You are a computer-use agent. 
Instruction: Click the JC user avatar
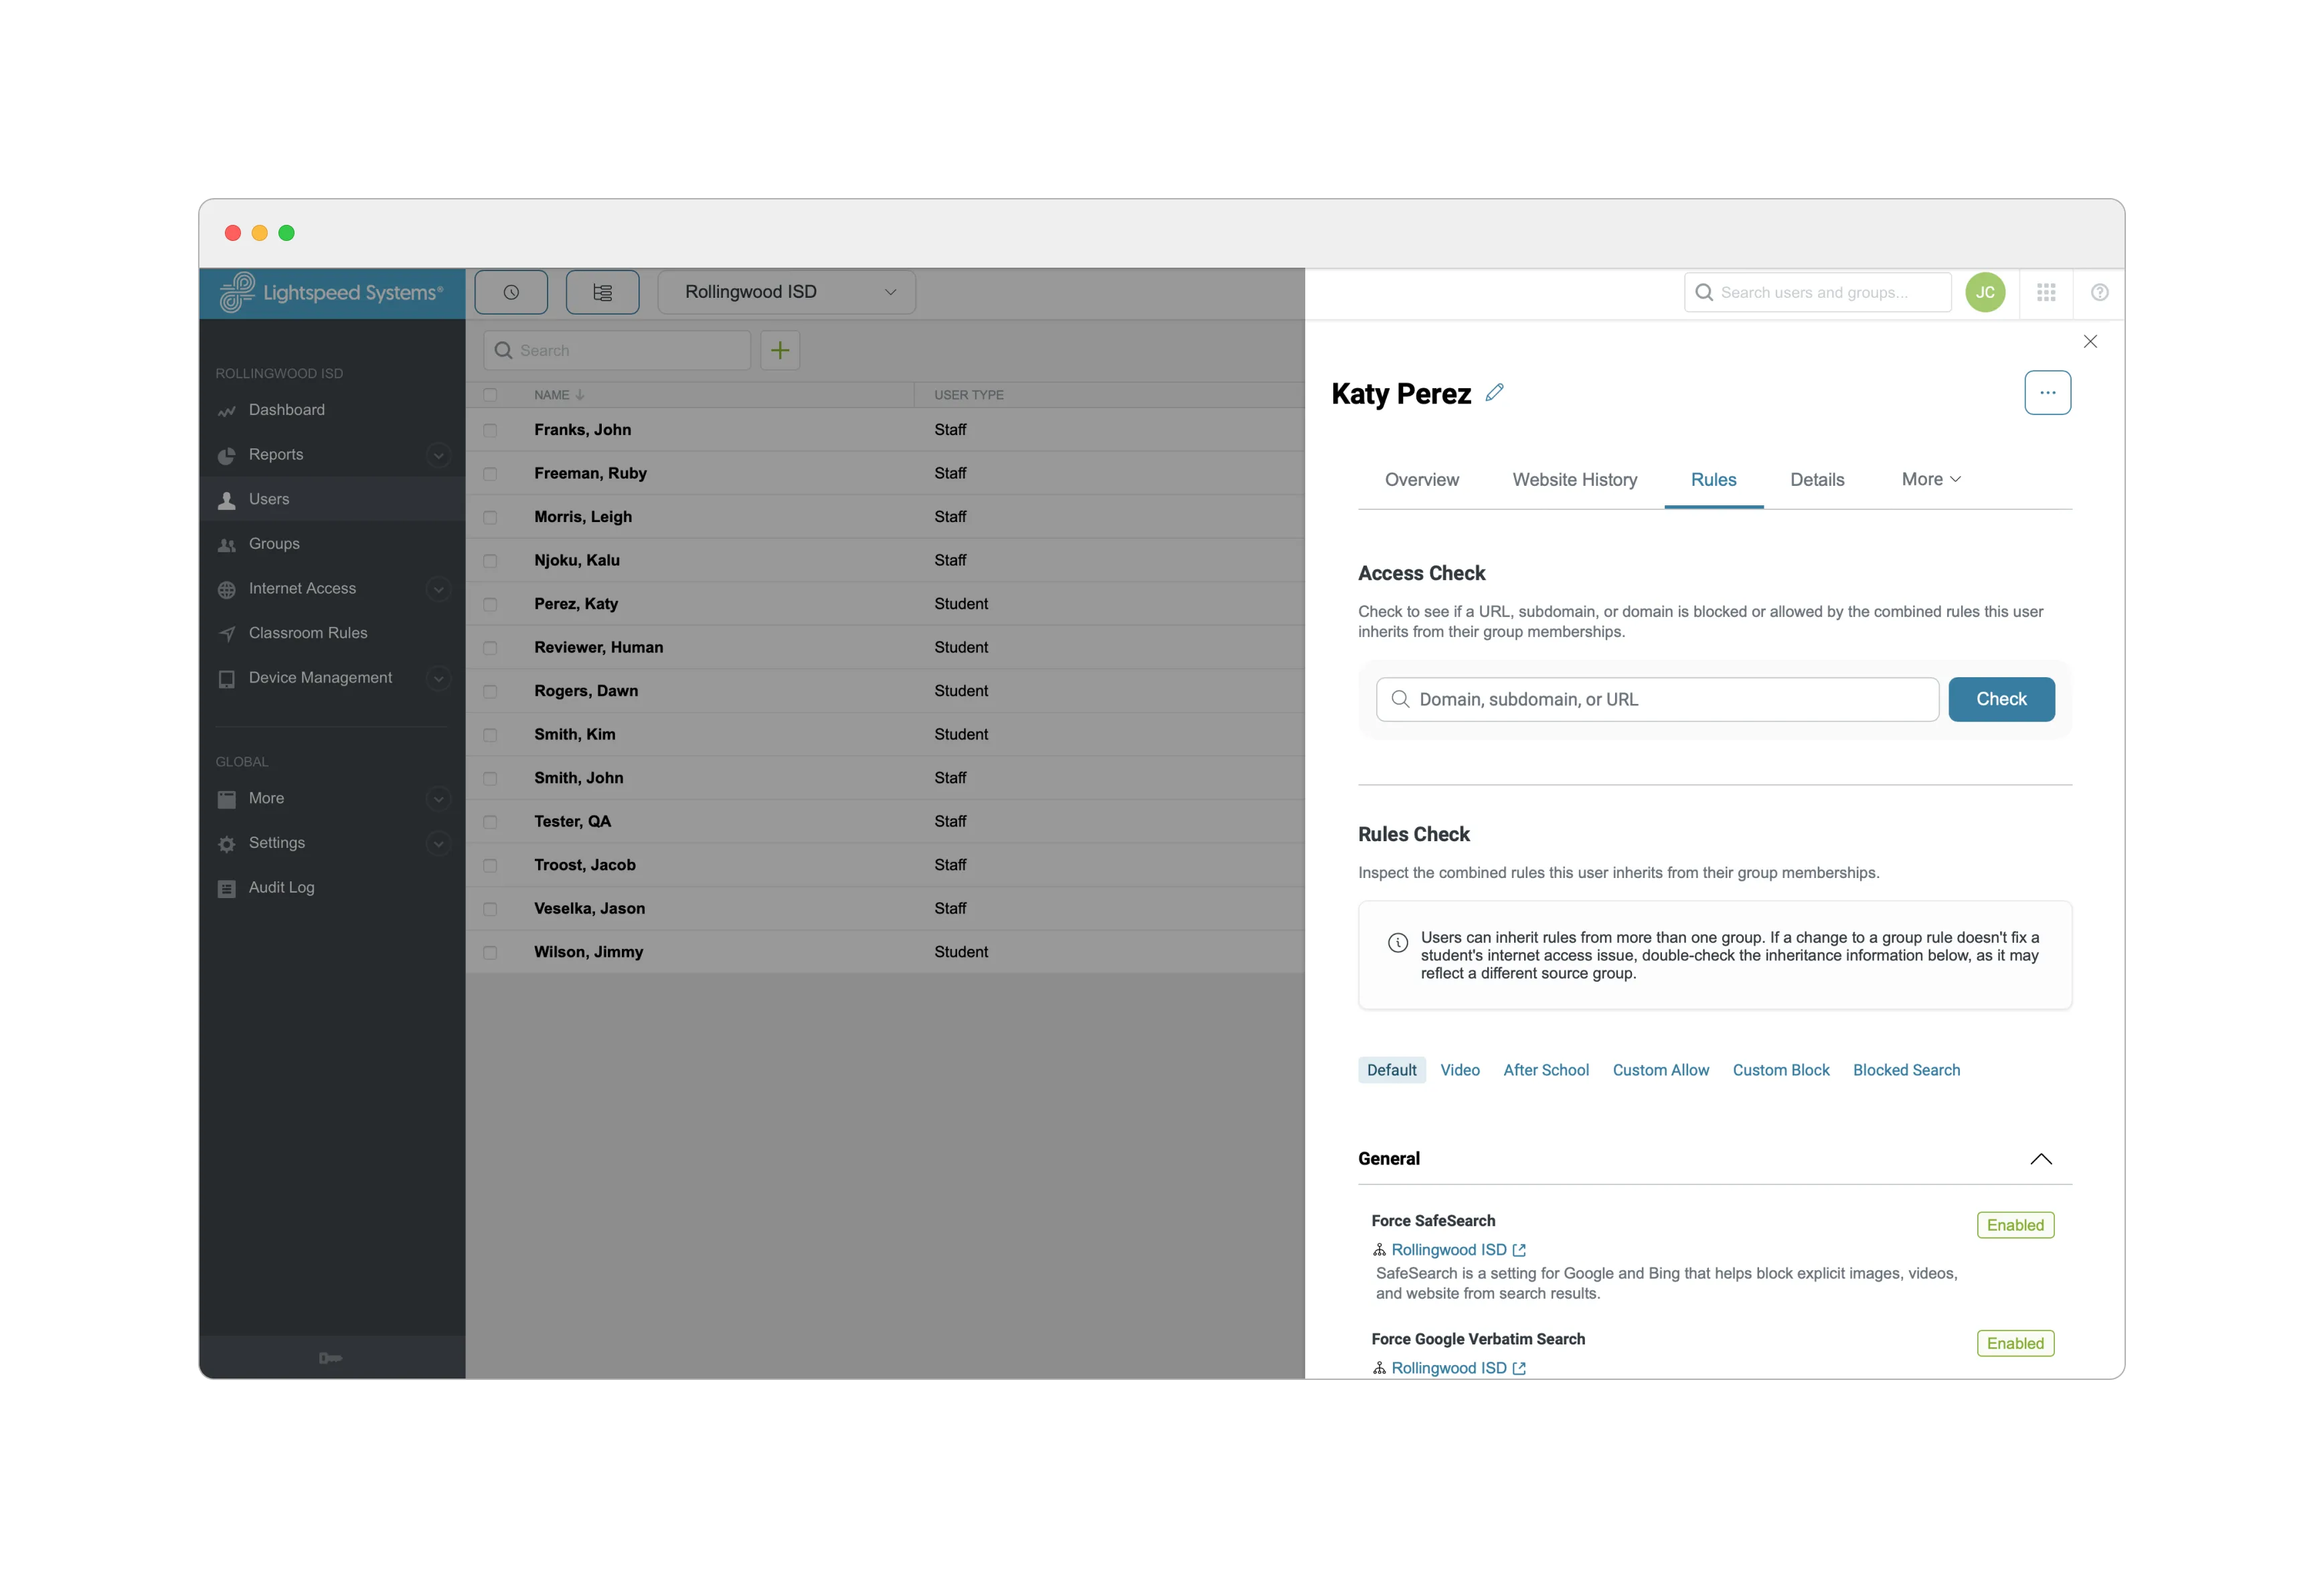point(1984,292)
